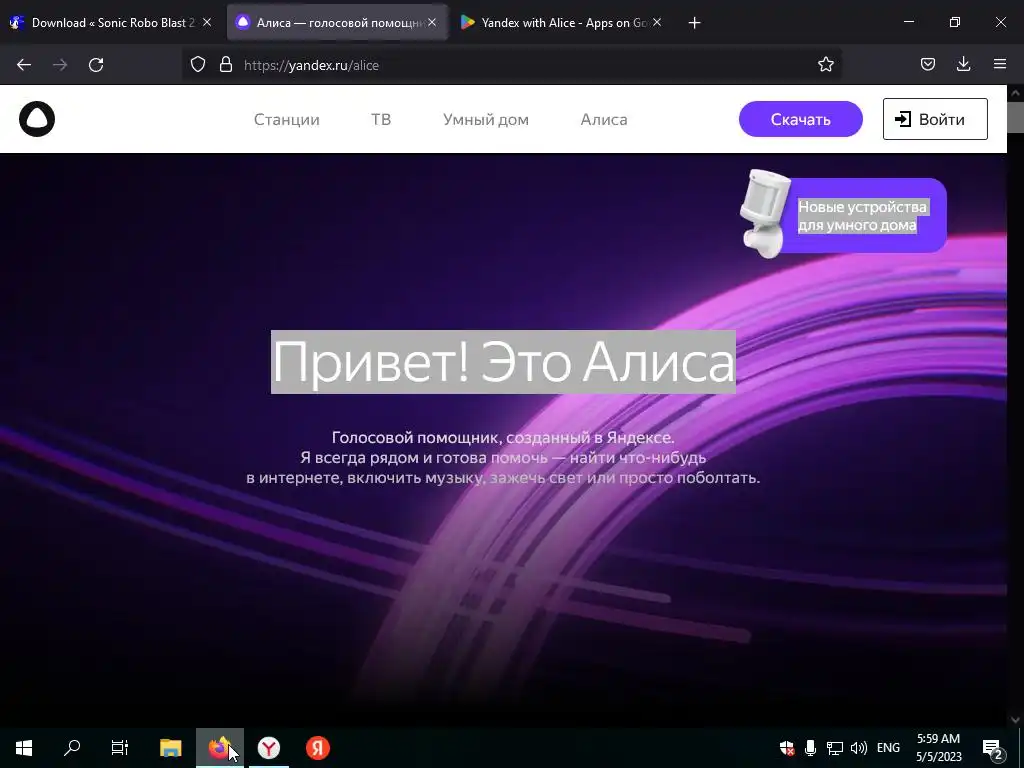Screen dimensions: 1024x768
Task: Click the site padlock security icon
Action: tap(226, 65)
